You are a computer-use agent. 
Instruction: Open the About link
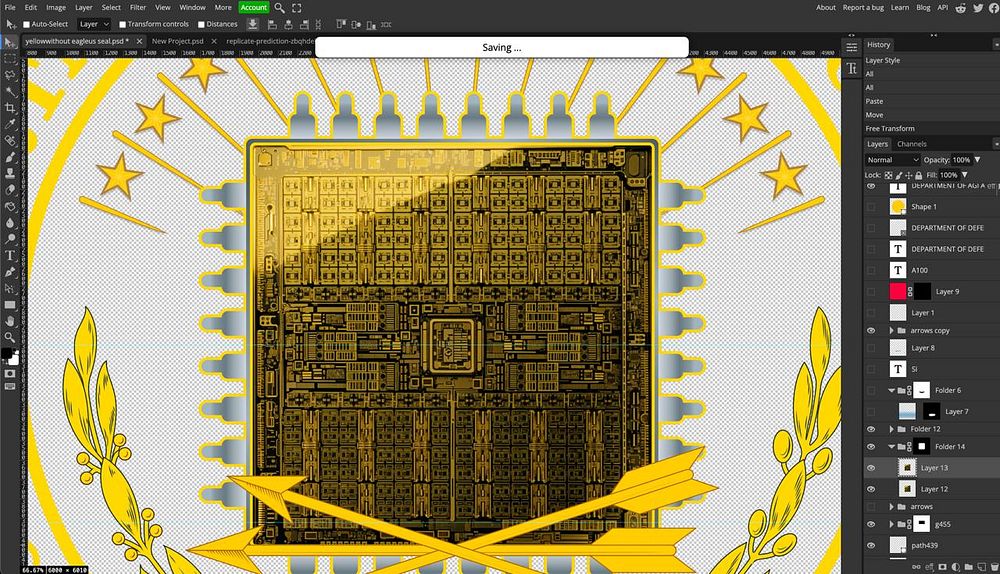coord(826,8)
